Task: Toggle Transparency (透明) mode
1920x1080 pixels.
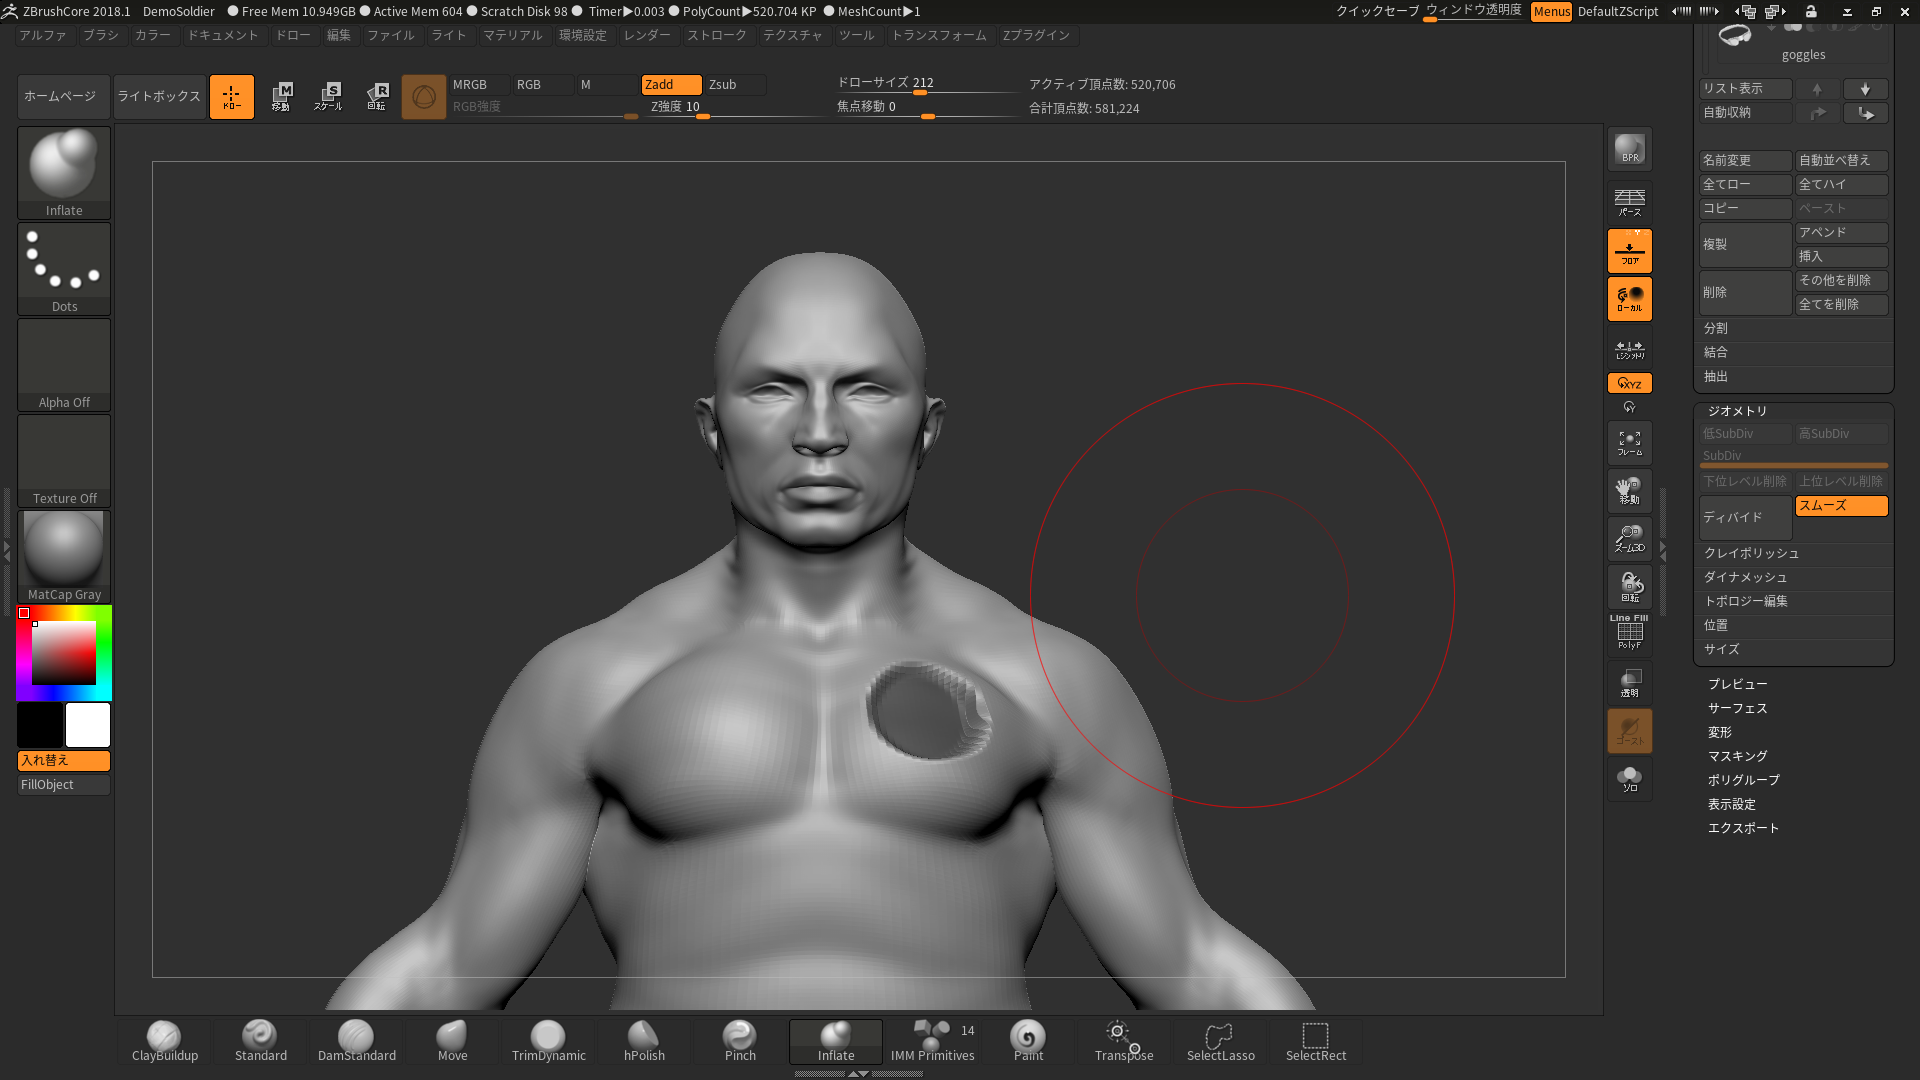Action: point(1630,683)
